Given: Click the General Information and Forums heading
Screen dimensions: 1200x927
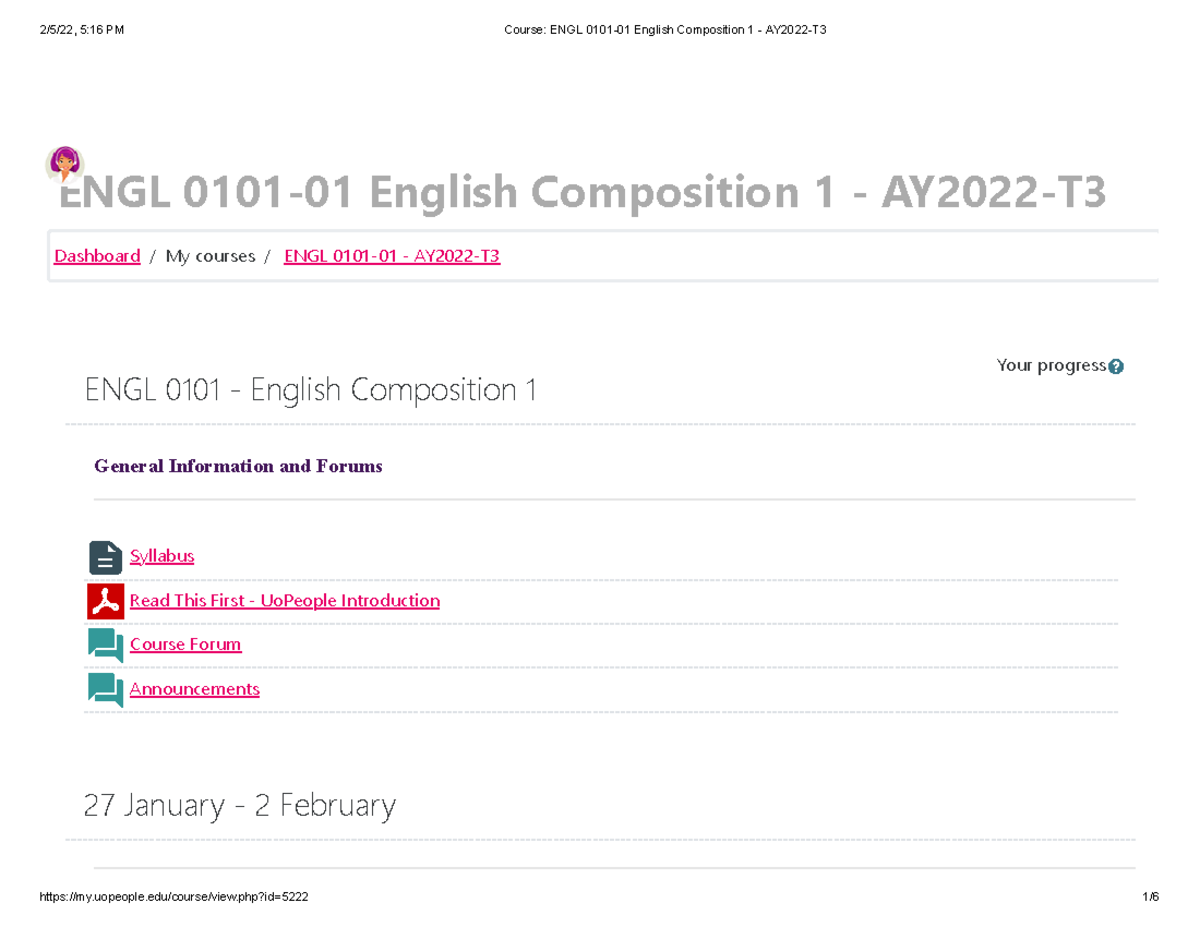Looking at the screenshot, I should click(x=238, y=466).
